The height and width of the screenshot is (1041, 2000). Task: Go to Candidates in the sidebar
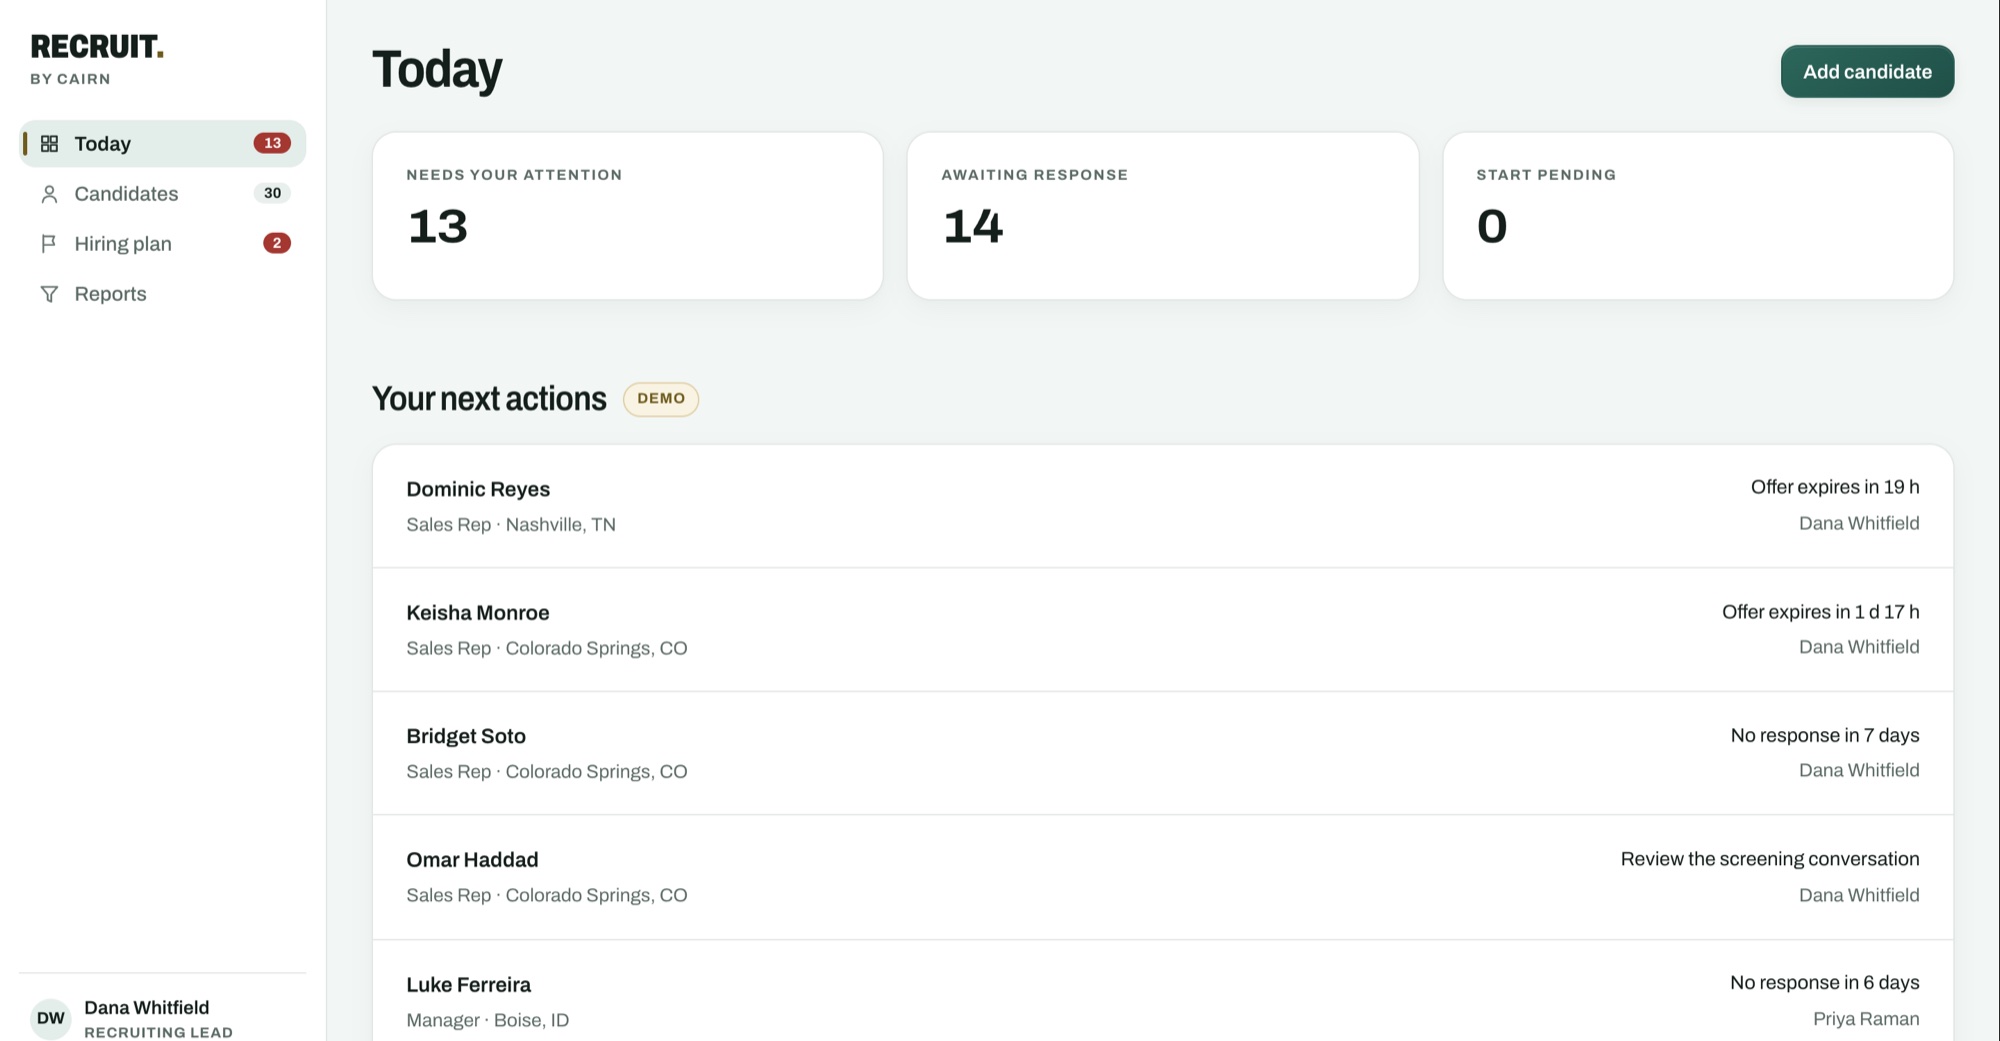point(162,194)
